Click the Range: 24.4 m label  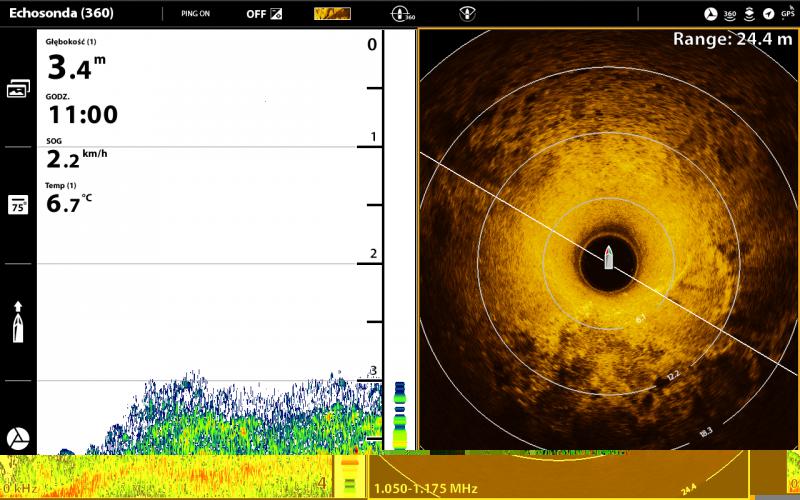point(732,39)
